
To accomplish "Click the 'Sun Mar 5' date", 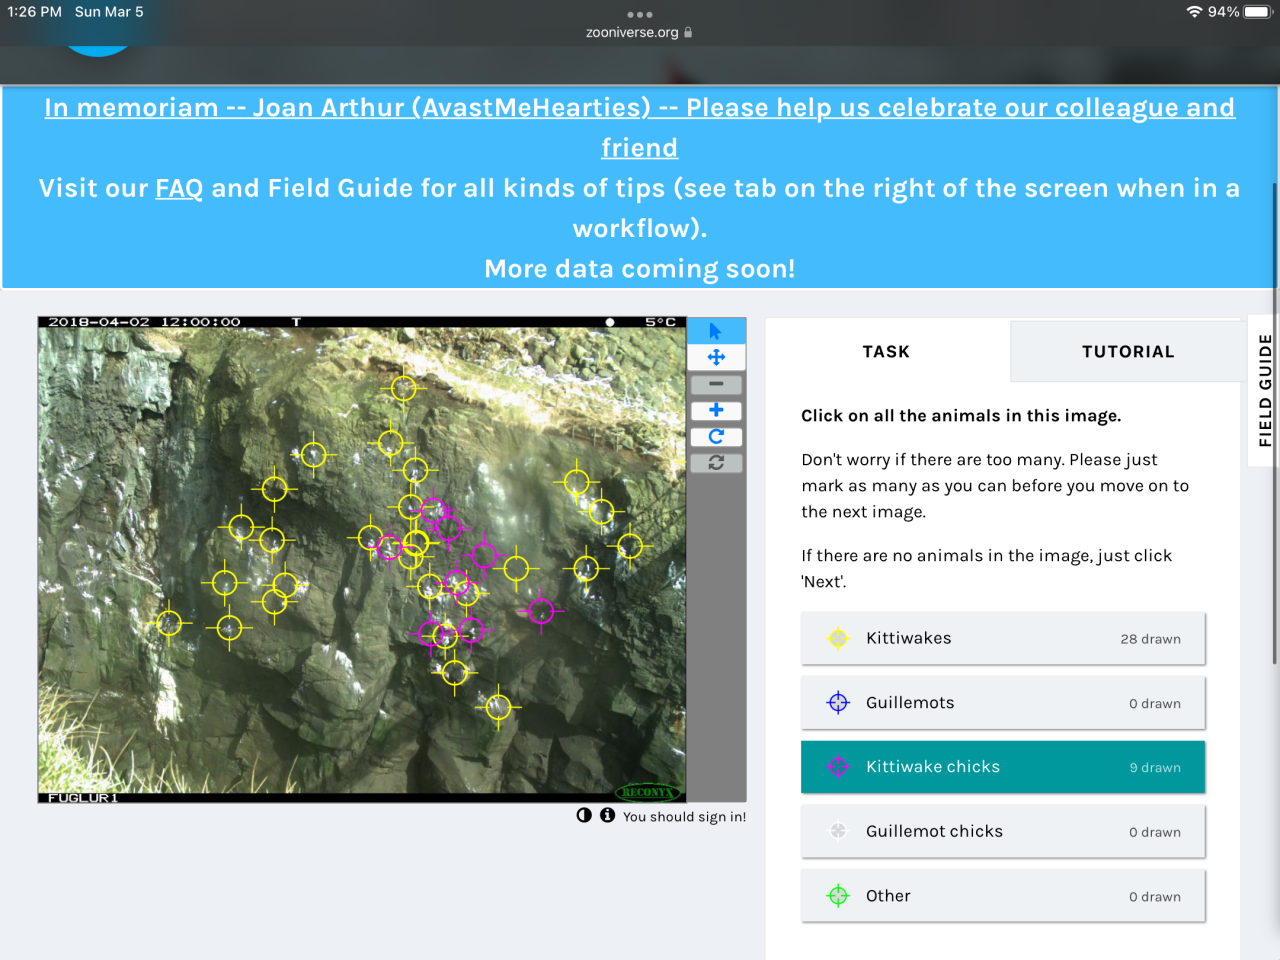I will 109,12.
